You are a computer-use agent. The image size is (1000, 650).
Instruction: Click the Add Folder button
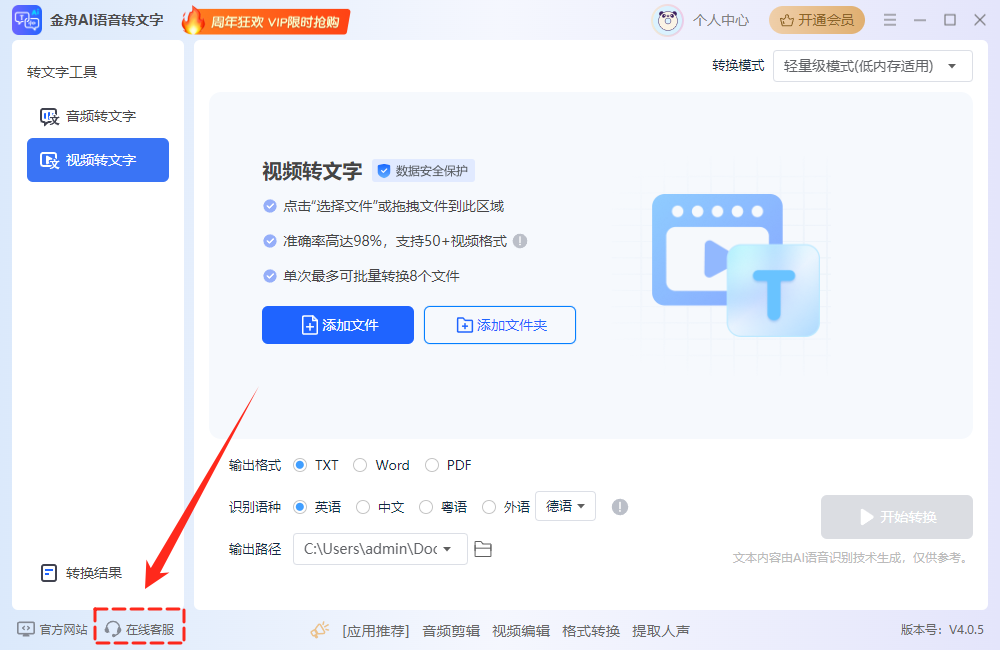[x=500, y=325]
